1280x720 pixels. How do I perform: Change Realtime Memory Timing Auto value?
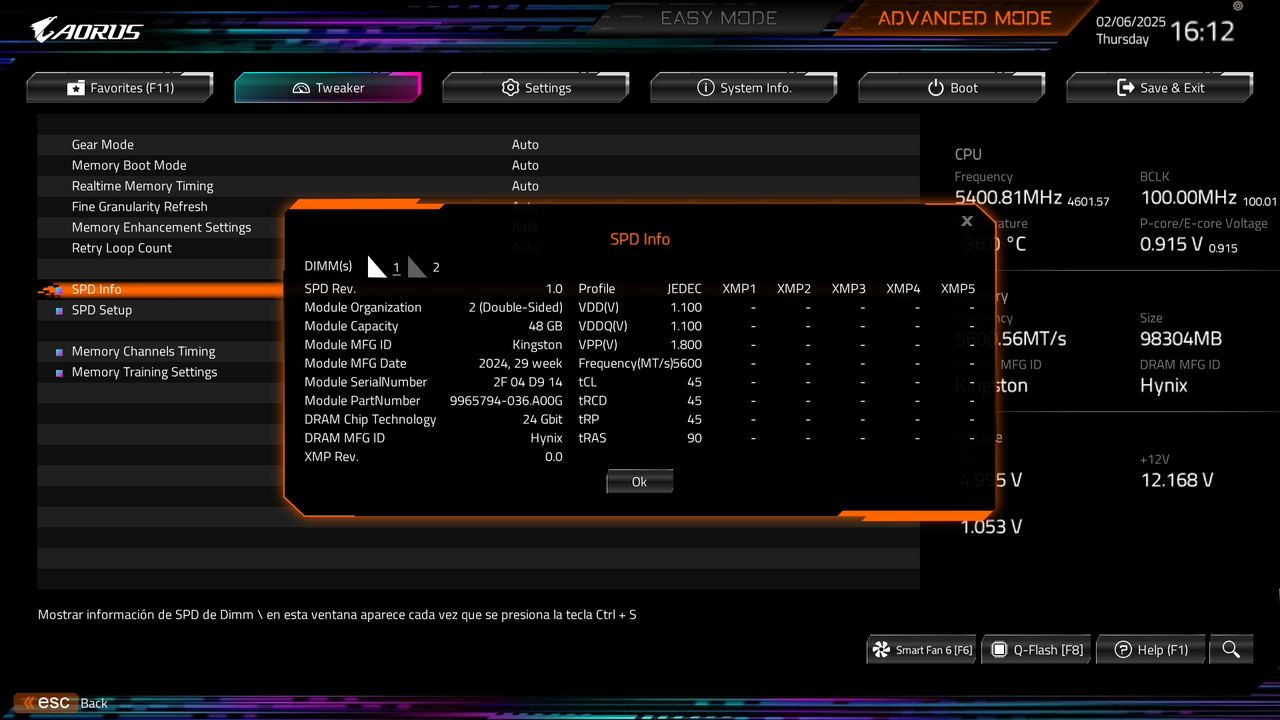tap(525, 186)
